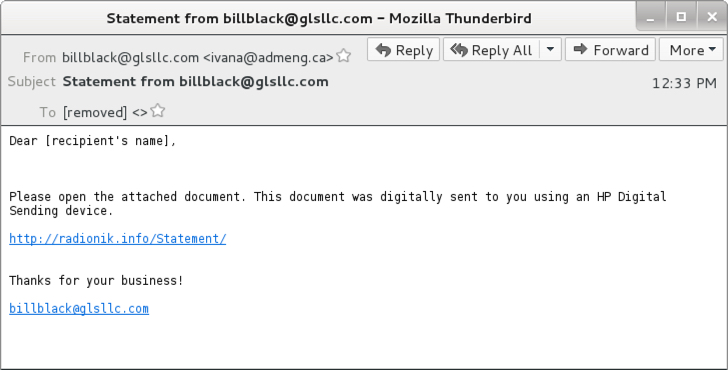Image resolution: width=728 pixels, height=370 pixels.
Task: Click the subject line text
Action: pyautogui.click(x=195, y=82)
